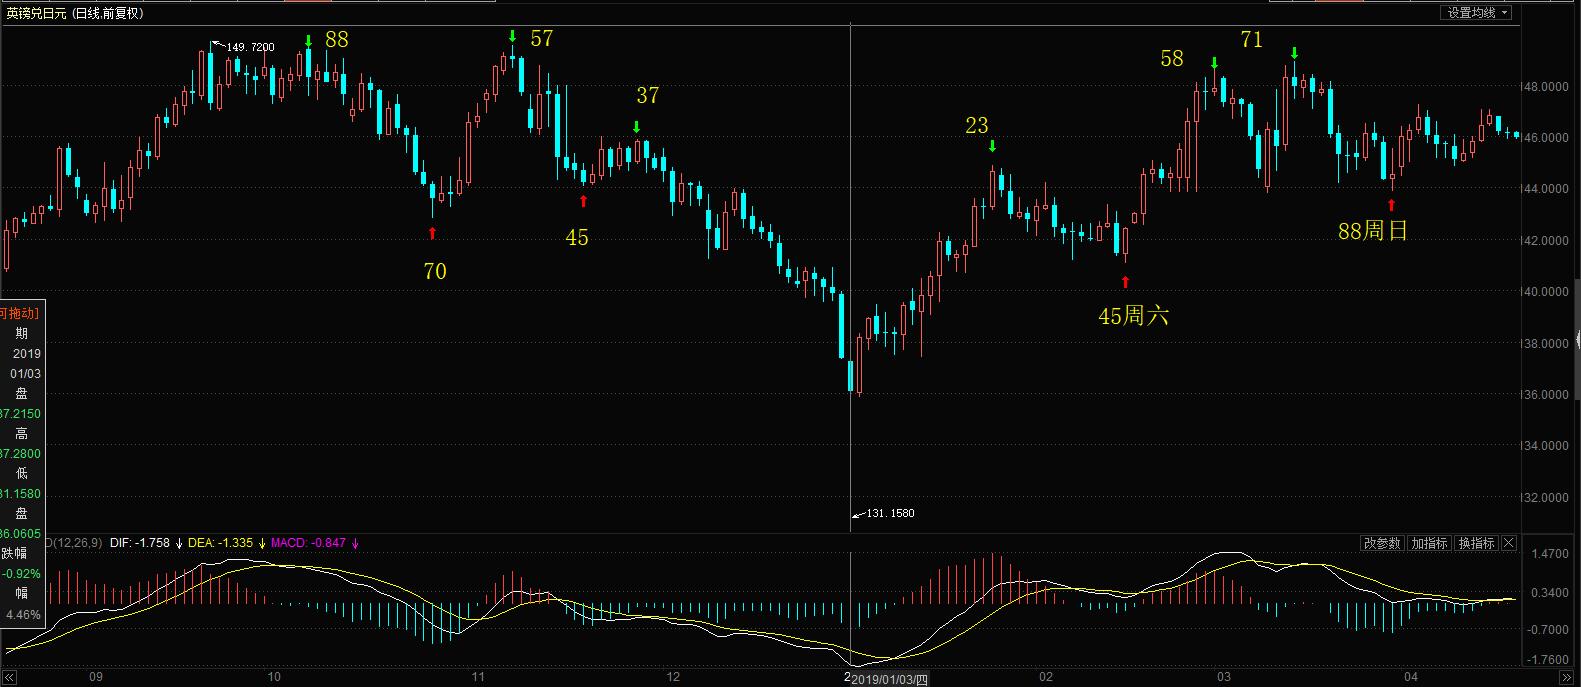
Task: Select the yellow annotation '88周日'
Action: 1372,231
